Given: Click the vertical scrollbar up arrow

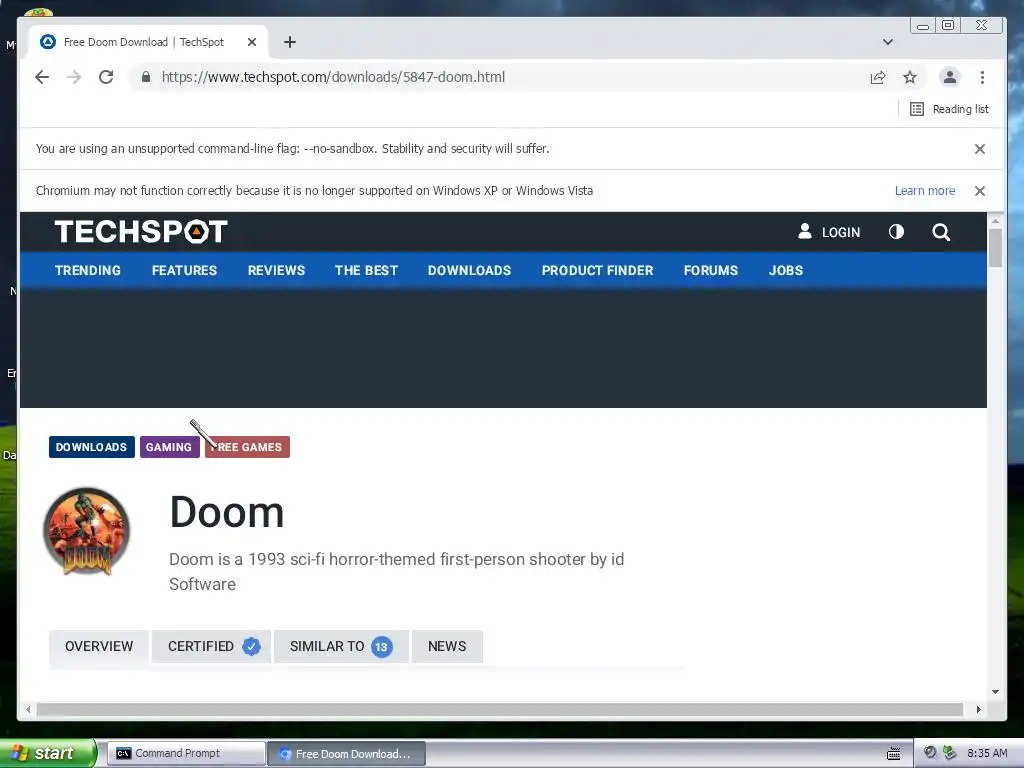Looking at the screenshot, I should (995, 221).
